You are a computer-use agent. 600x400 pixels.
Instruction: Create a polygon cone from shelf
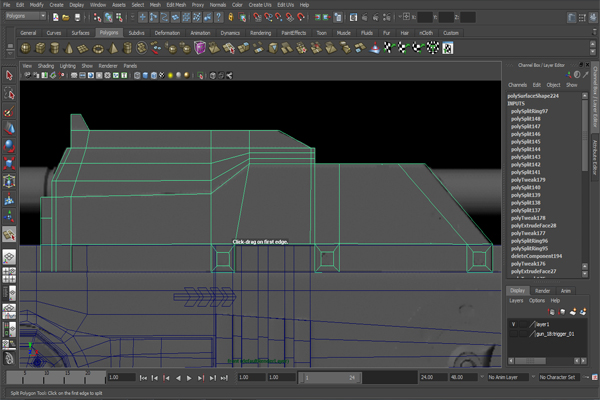(x=69, y=48)
